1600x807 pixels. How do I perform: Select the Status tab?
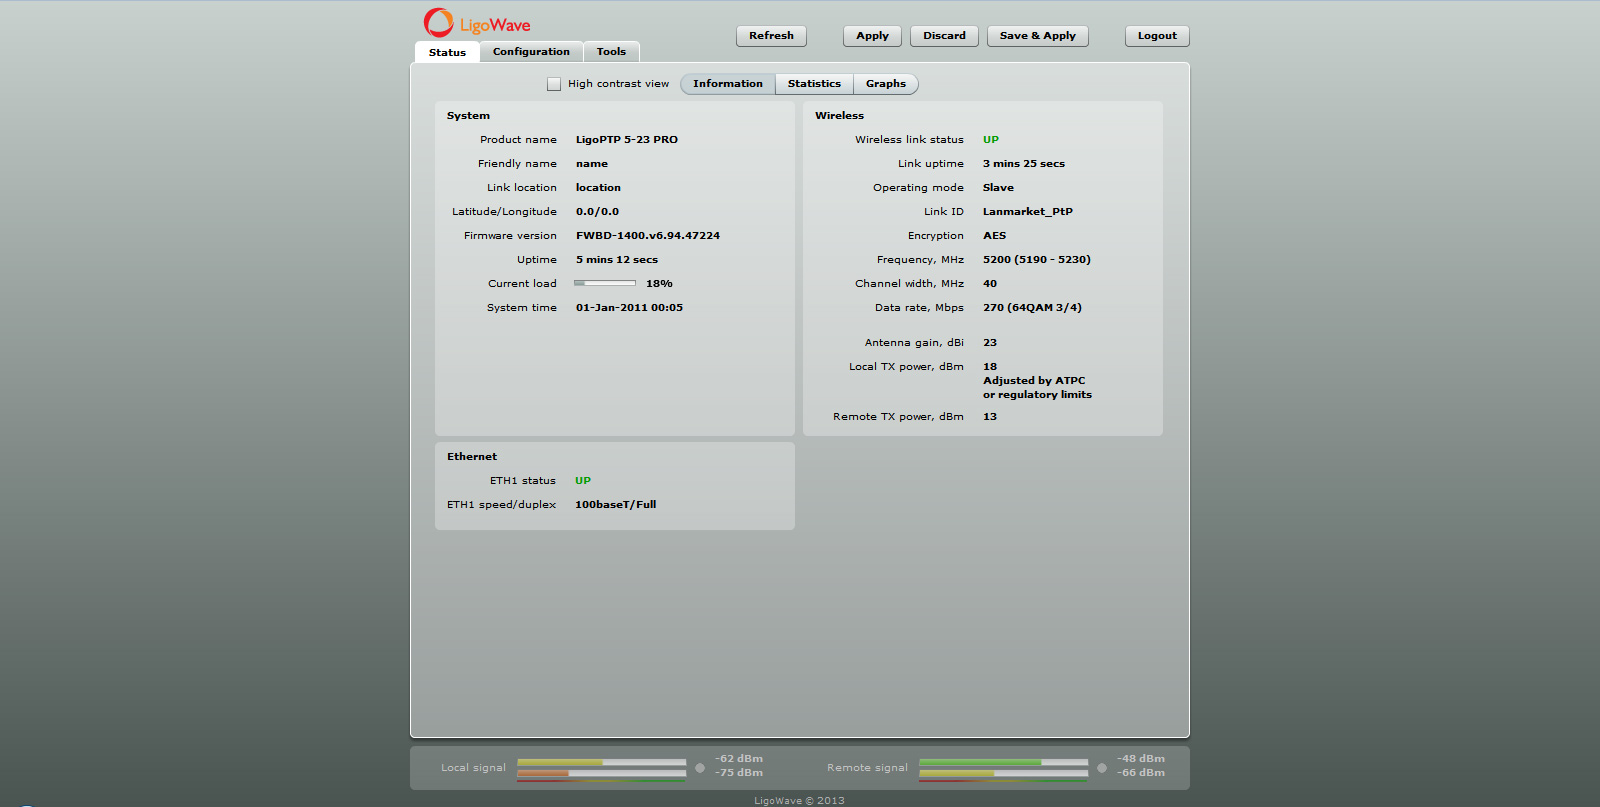[447, 52]
